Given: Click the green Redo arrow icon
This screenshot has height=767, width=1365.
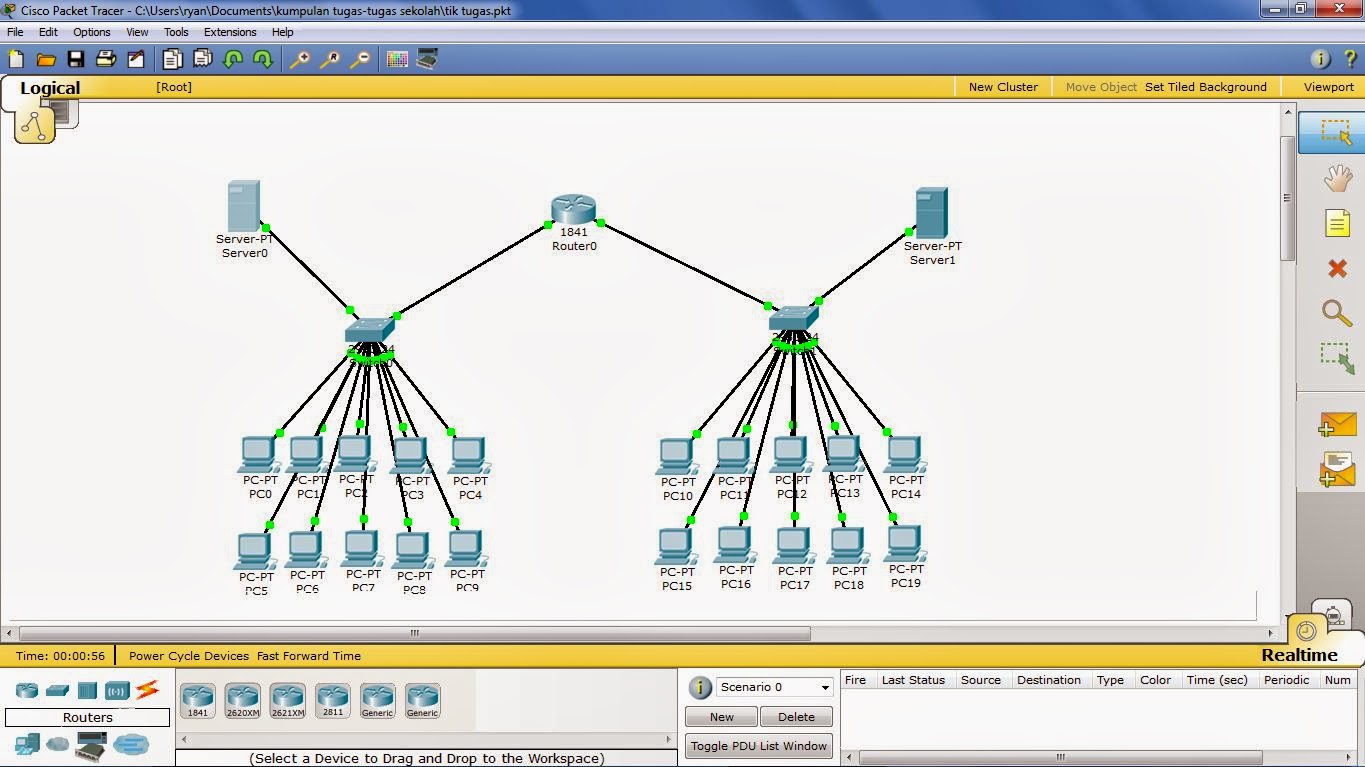Looking at the screenshot, I should coord(263,60).
